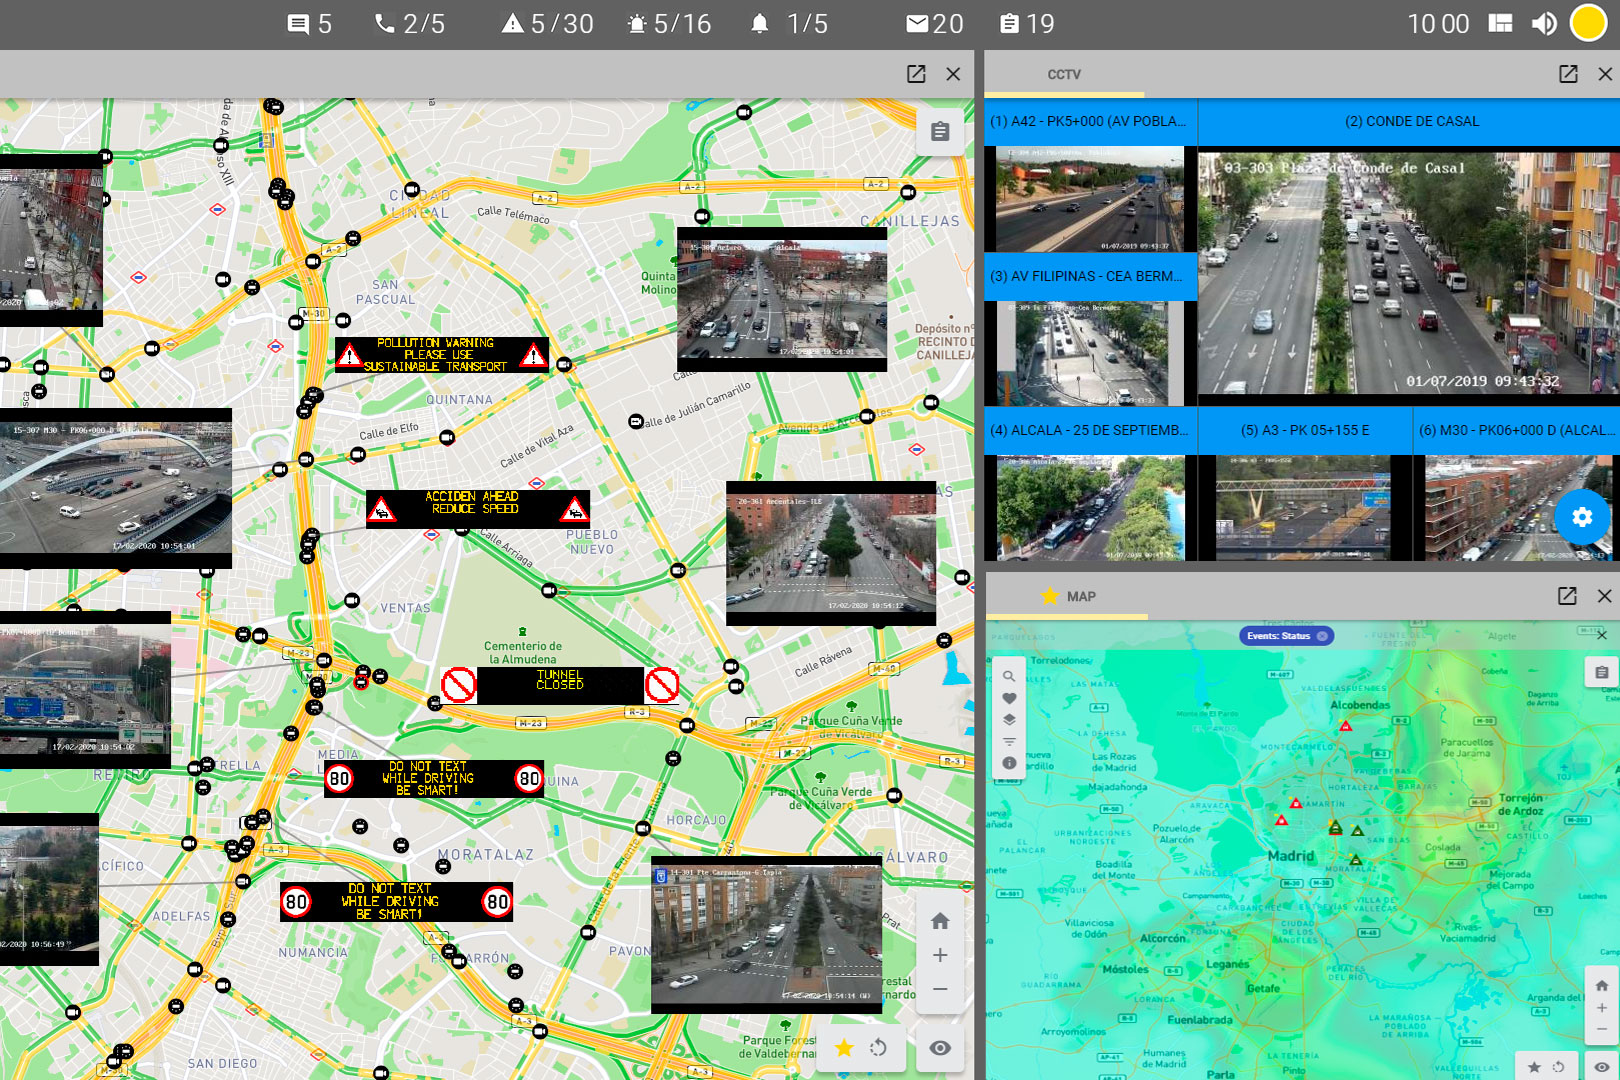
Task: Toggle the sound speaker in top bar
Action: pyautogui.click(x=1544, y=24)
